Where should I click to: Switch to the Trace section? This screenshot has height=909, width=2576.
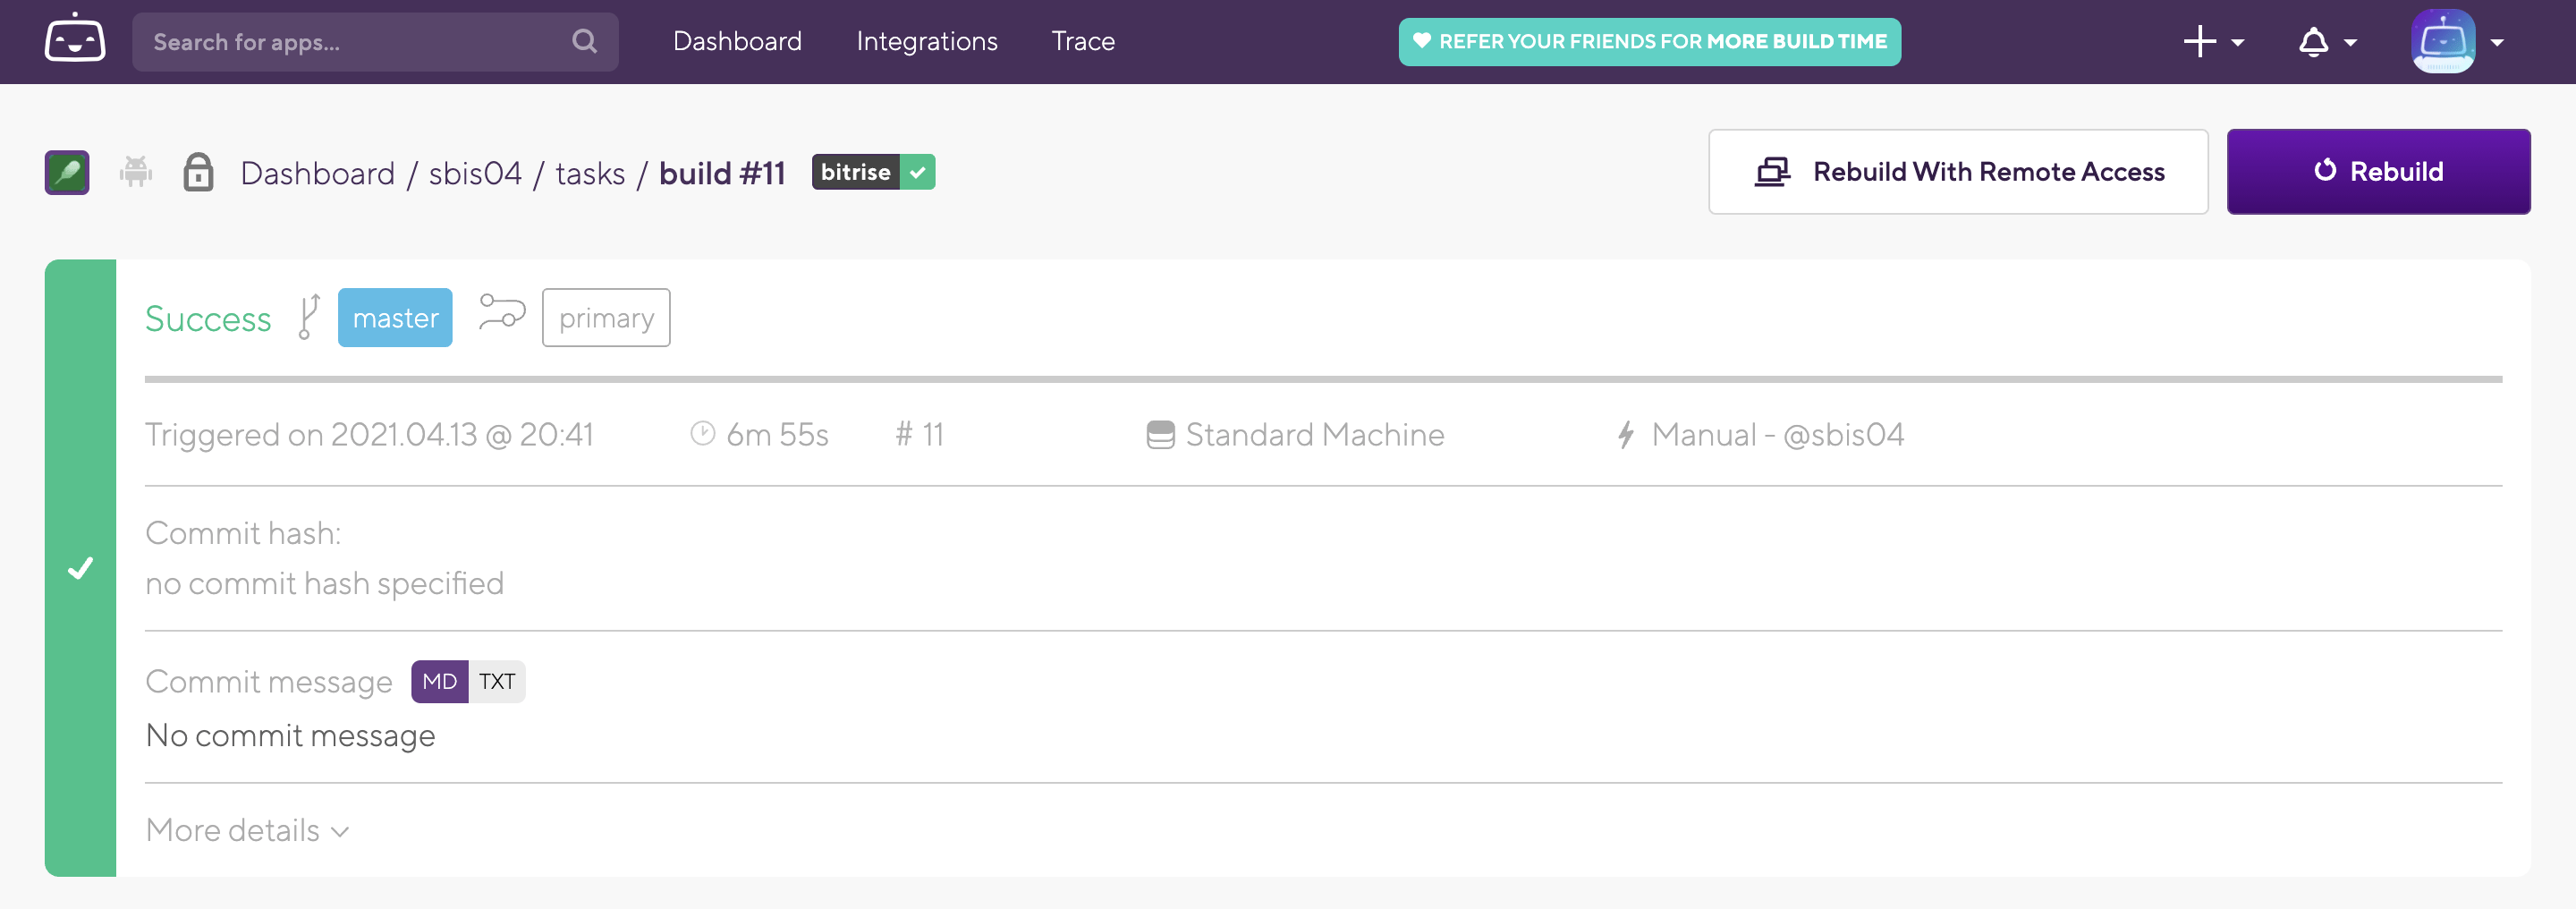pos(1082,41)
